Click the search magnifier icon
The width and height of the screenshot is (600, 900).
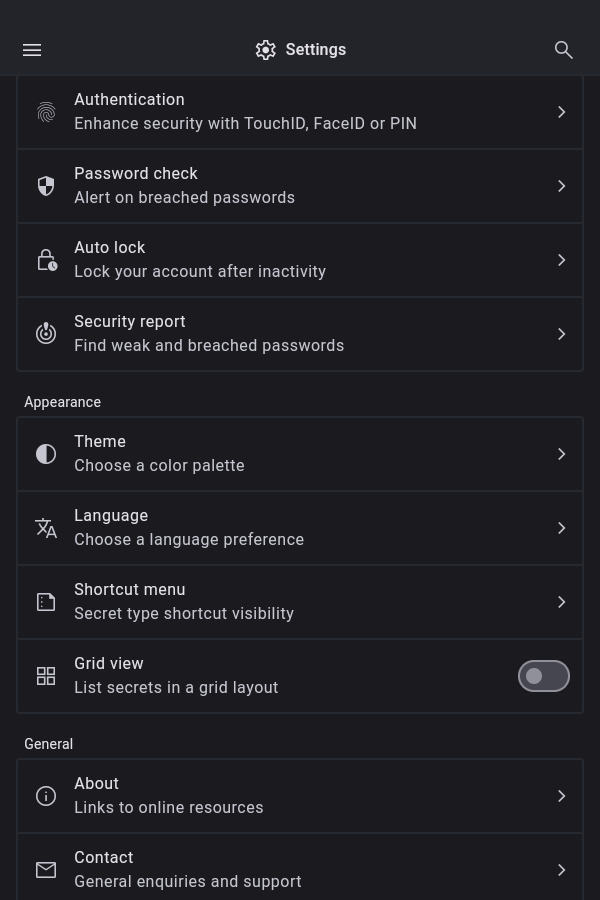coord(564,50)
